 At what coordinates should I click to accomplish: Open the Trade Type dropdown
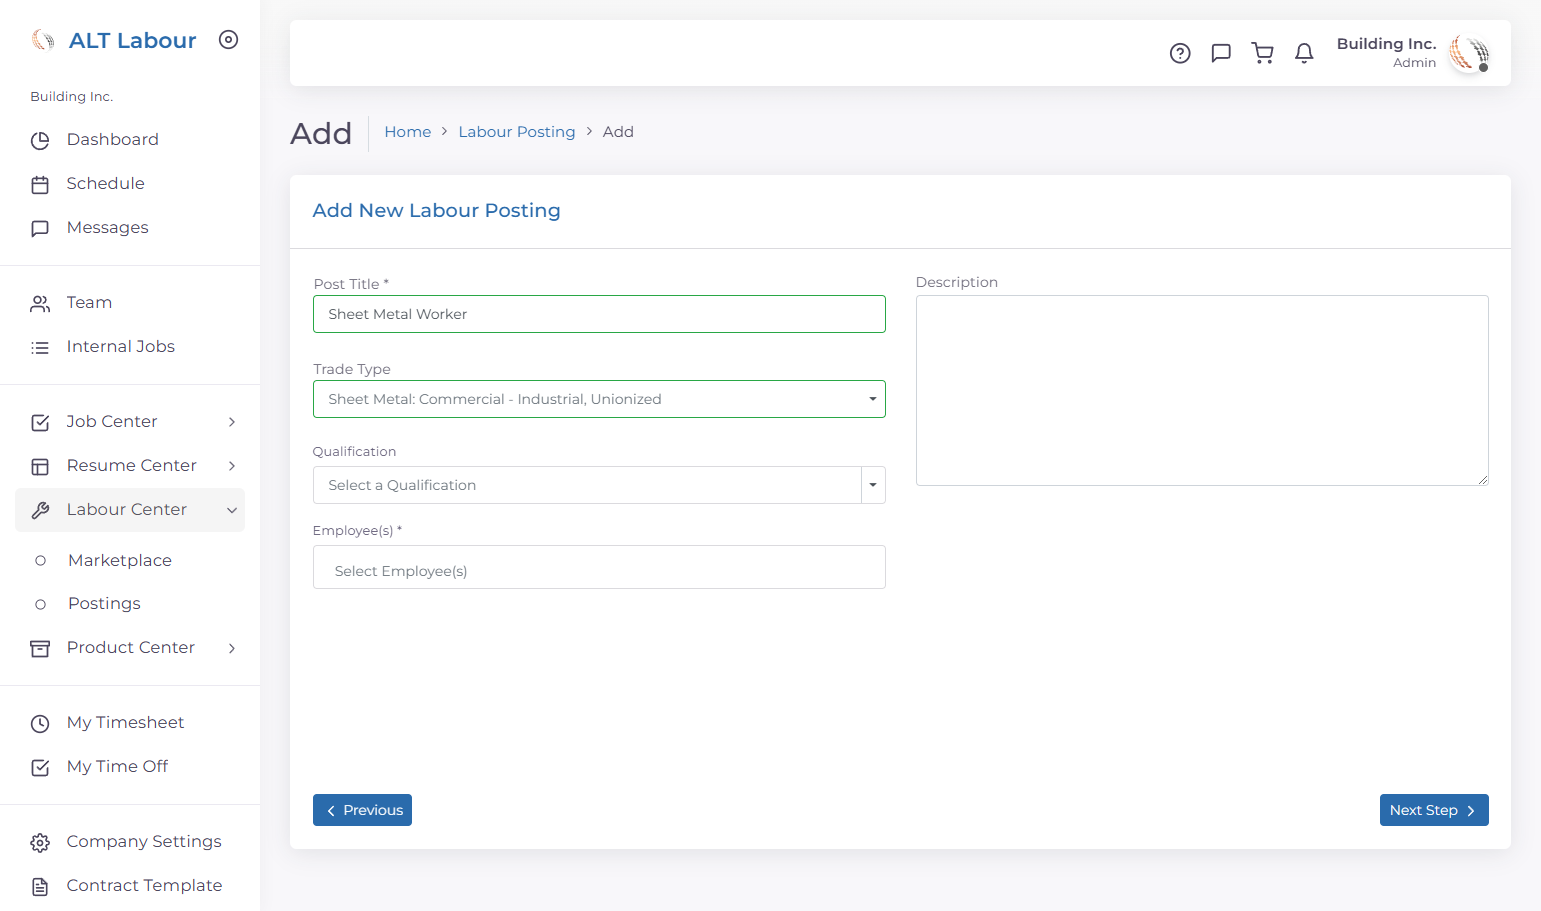coord(599,399)
